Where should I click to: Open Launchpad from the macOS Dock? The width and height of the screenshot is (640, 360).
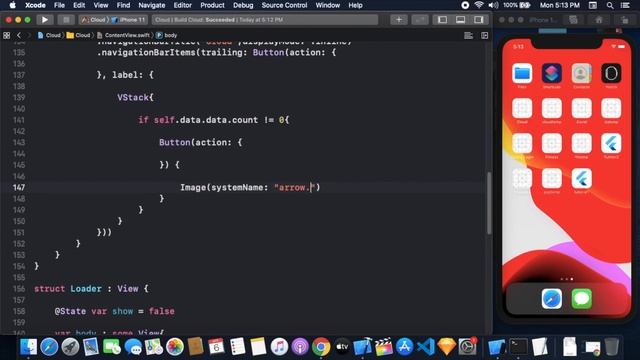70,347
